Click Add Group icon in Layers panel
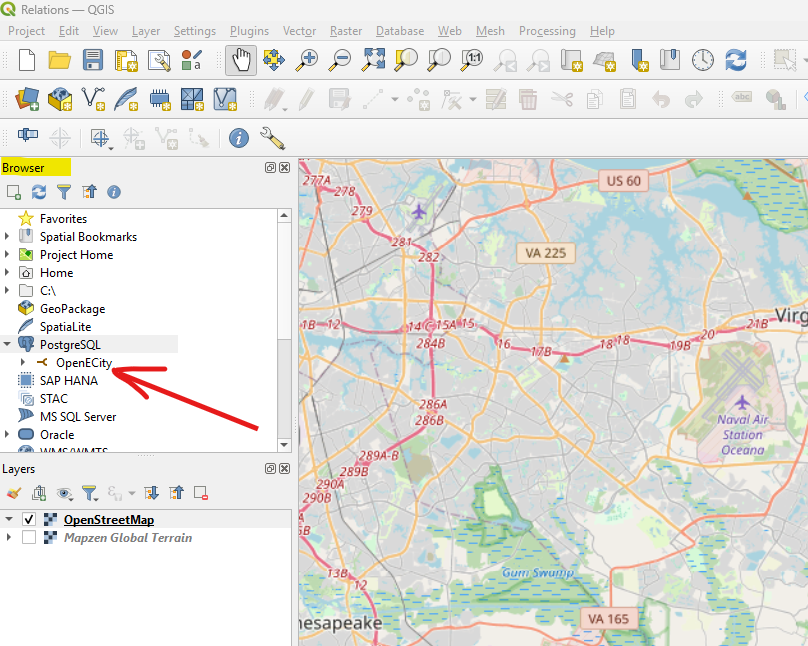Image resolution: width=808 pixels, height=646 pixels. (39, 494)
